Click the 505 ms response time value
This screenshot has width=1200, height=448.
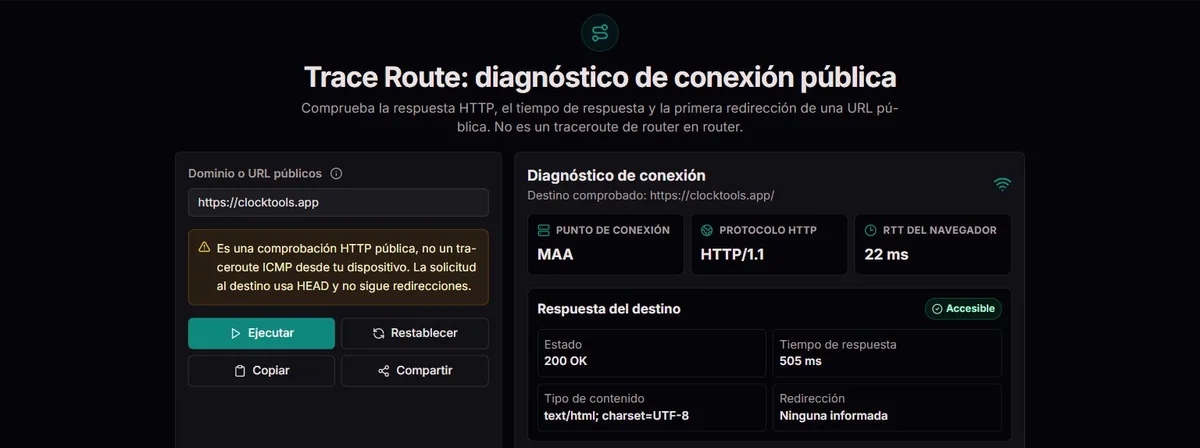pyautogui.click(x=800, y=360)
